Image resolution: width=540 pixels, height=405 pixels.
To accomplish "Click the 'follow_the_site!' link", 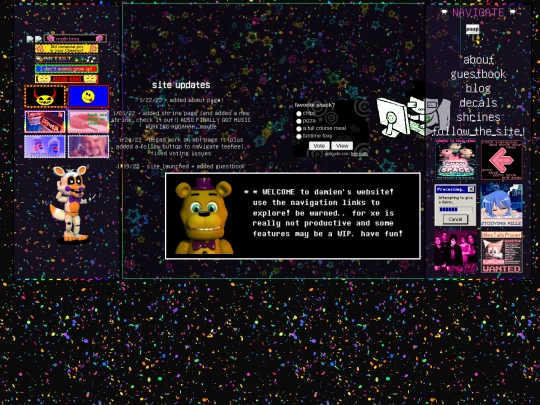I will (x=478, y=131).
